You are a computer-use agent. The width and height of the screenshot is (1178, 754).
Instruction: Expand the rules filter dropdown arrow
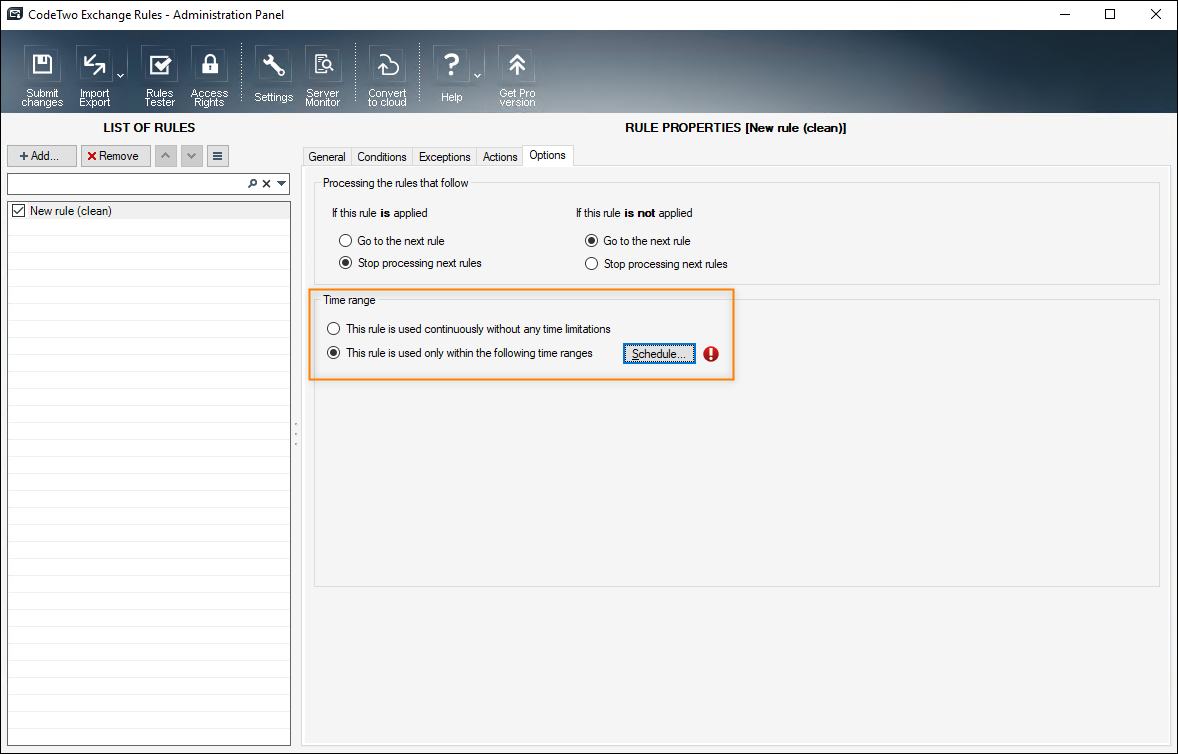(x=282, y=184)
